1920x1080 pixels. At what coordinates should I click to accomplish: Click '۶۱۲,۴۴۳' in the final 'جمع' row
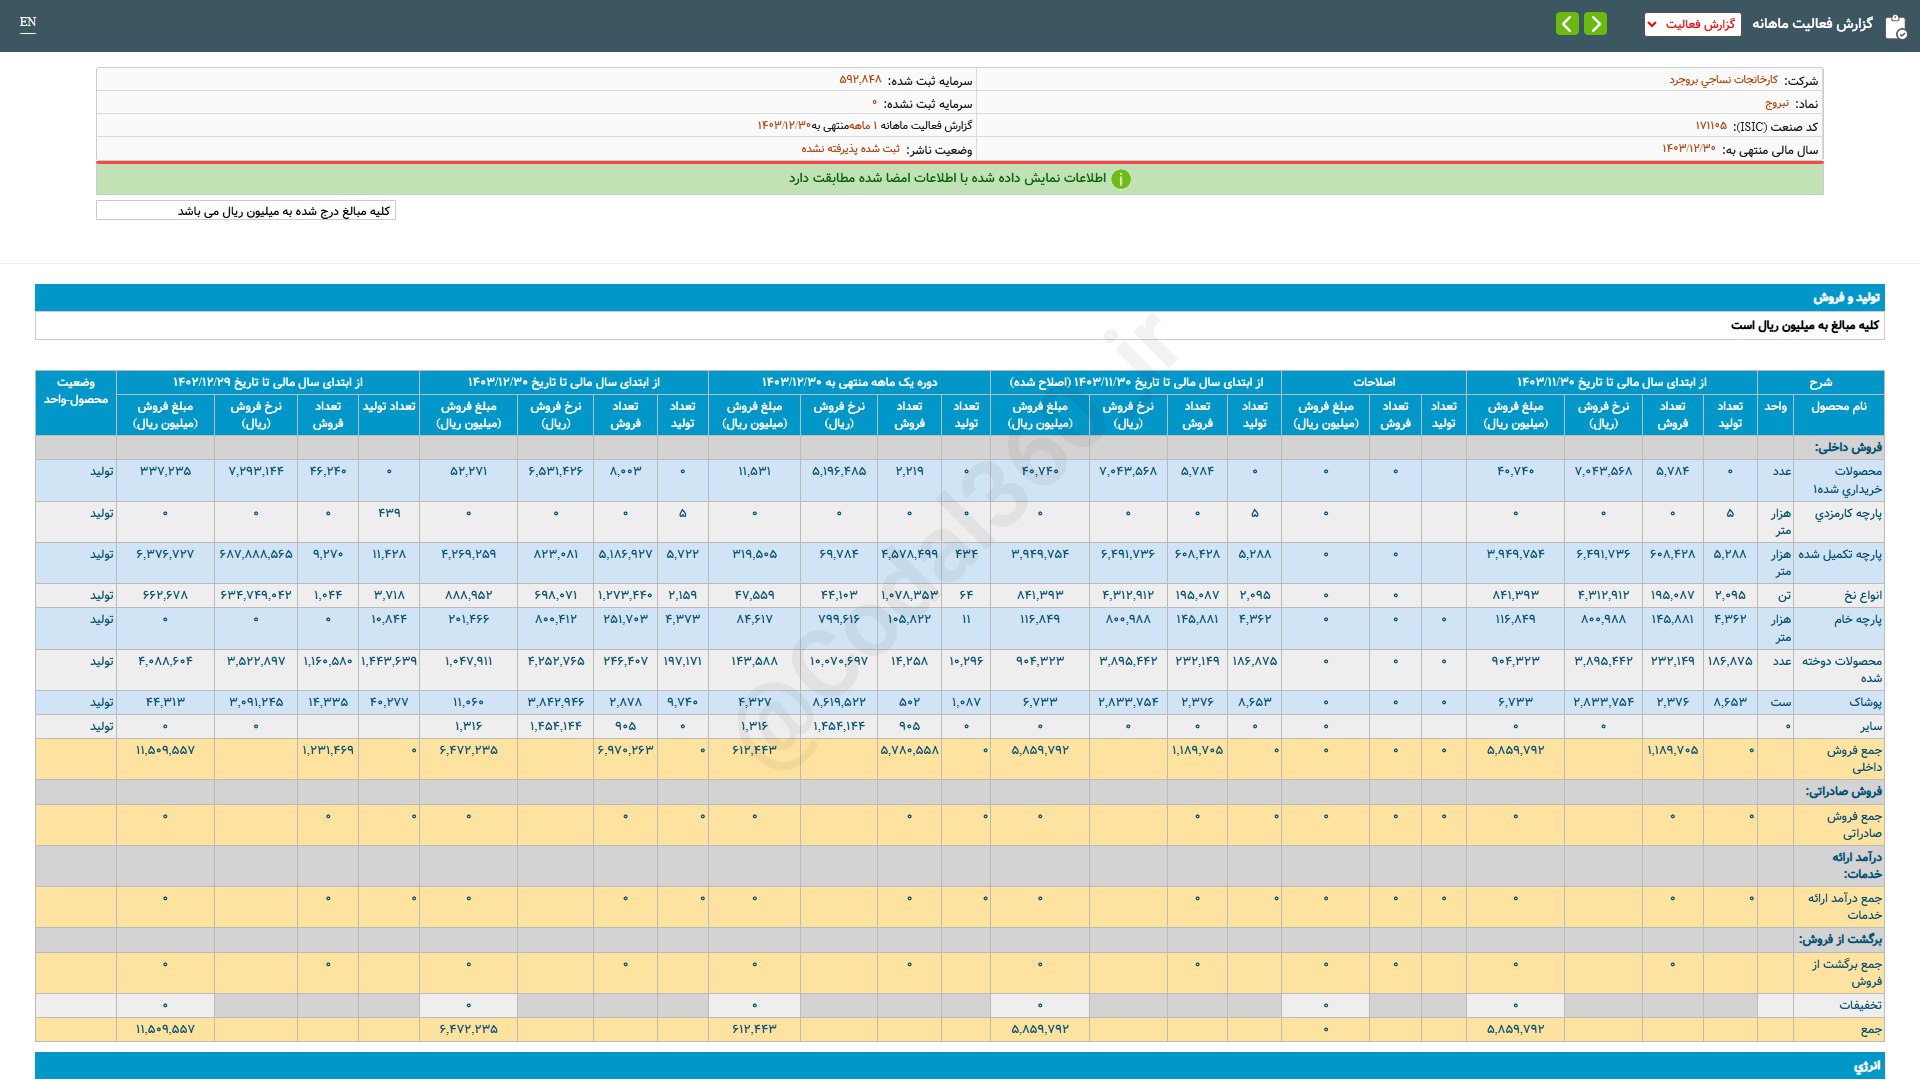[755, 1029]
